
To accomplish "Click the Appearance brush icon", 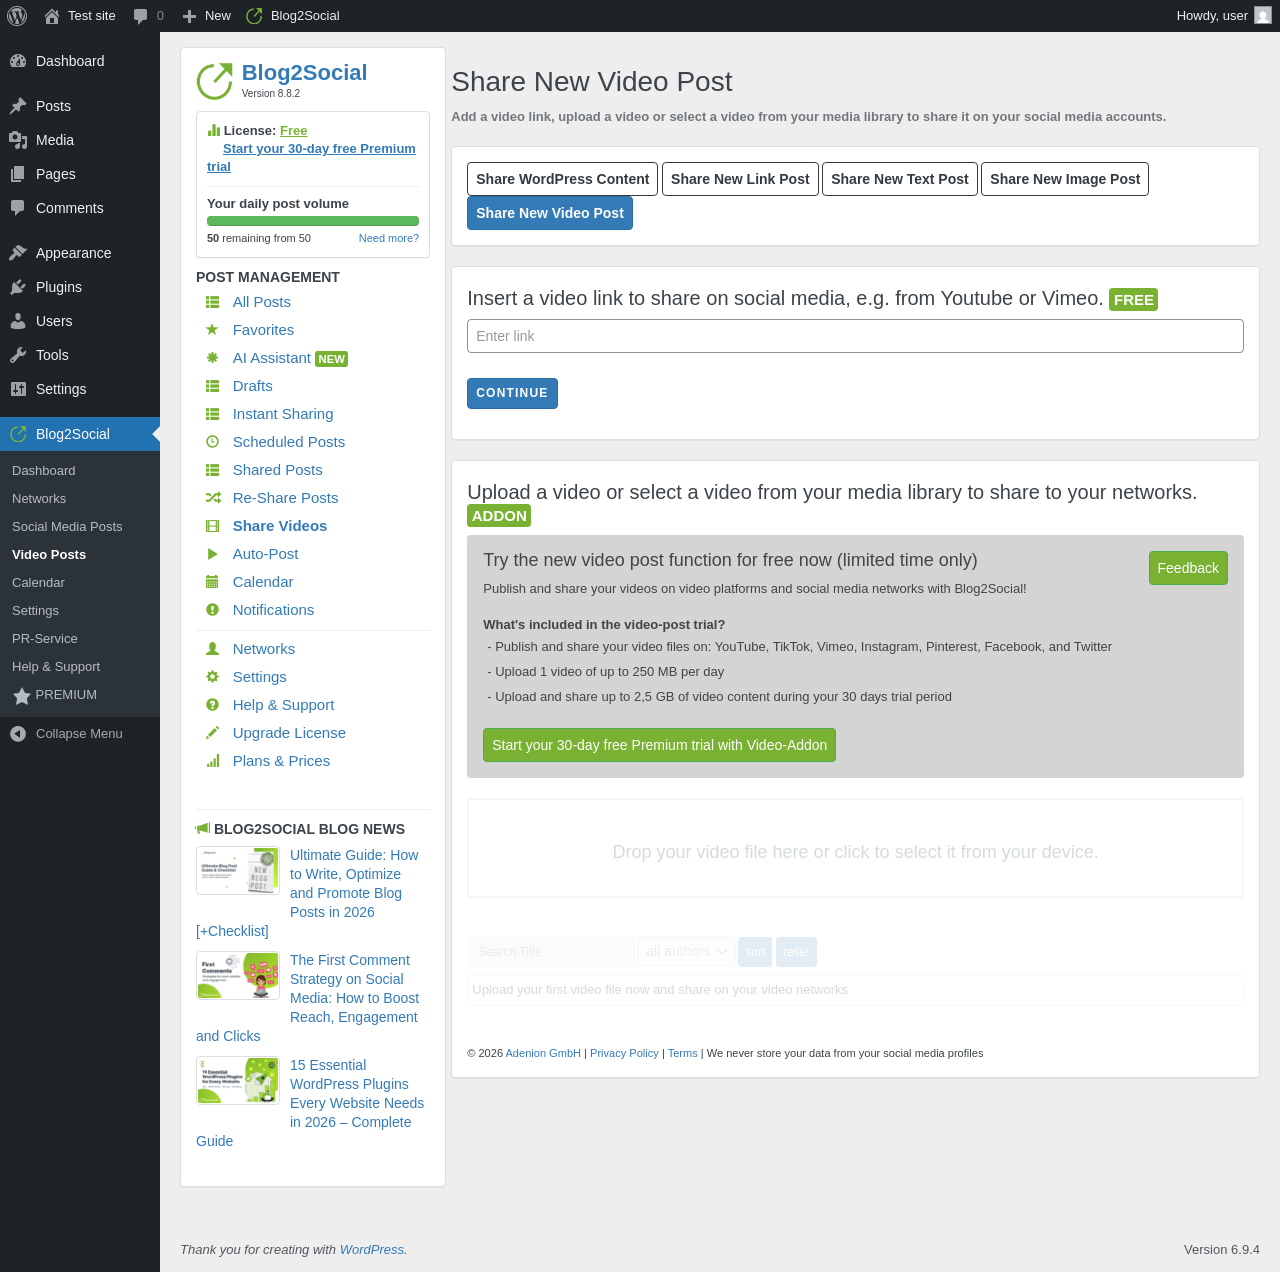I will tap(18, 253).
